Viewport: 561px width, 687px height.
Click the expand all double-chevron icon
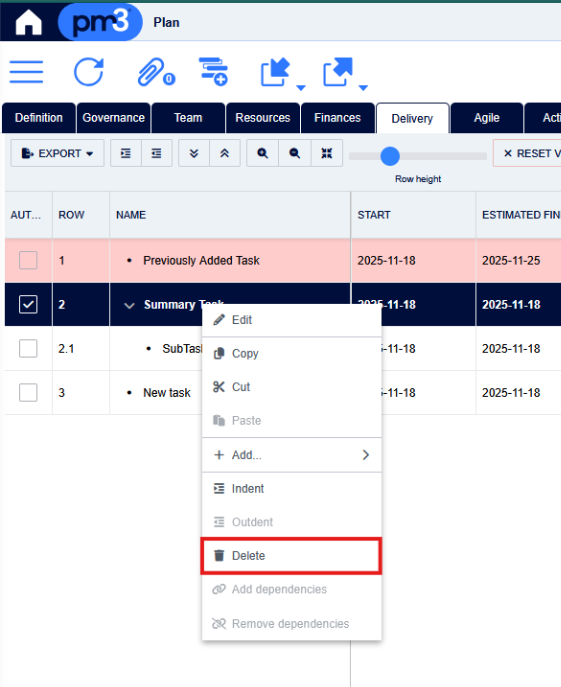(x=194, y=153)
